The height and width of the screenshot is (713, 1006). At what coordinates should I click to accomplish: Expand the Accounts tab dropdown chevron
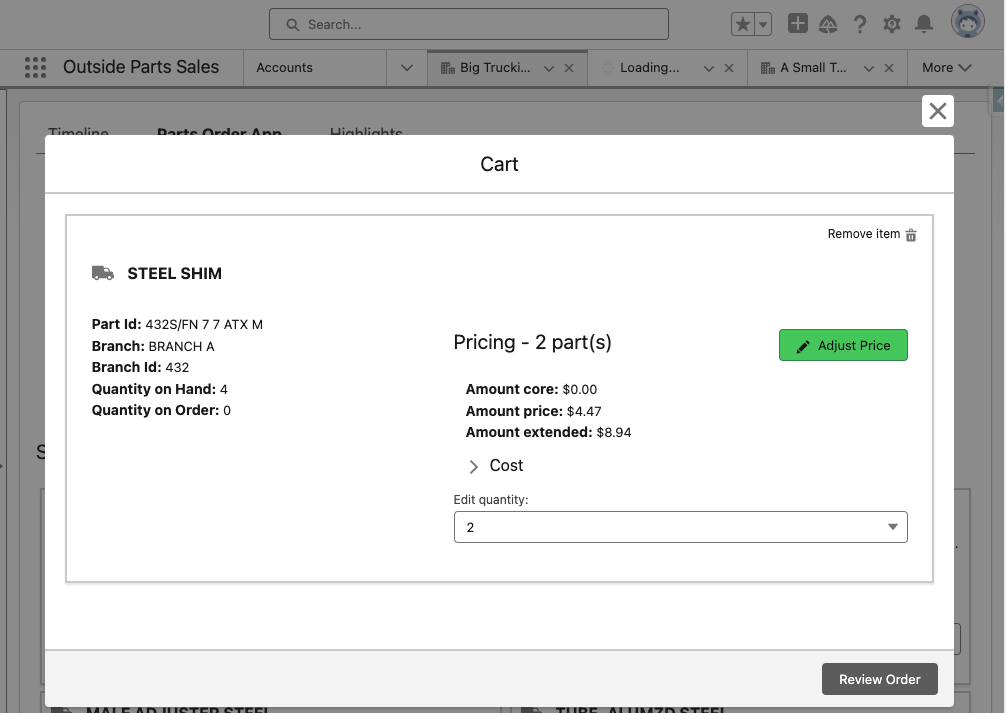pos(407,67)
